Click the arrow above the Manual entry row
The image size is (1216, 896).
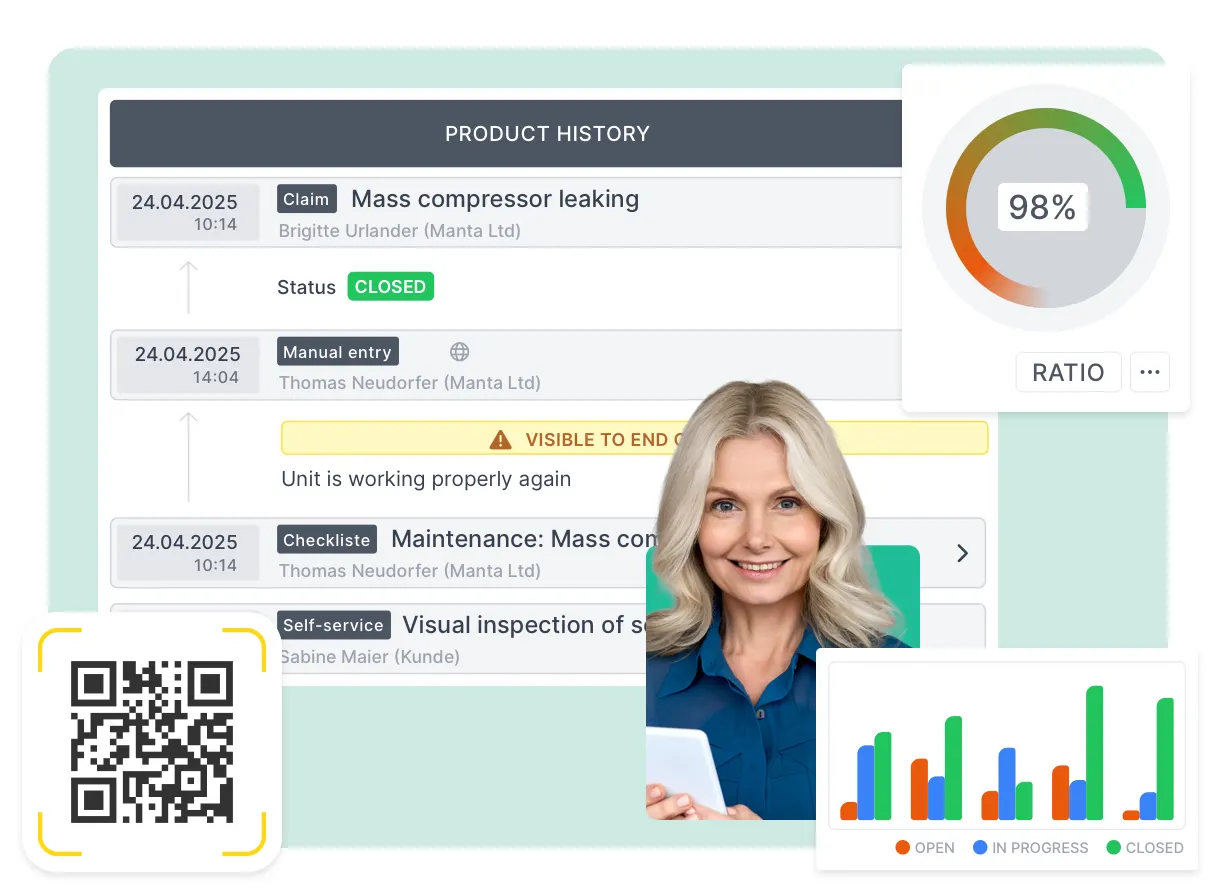pyautogui.click(x=188, y=288)
